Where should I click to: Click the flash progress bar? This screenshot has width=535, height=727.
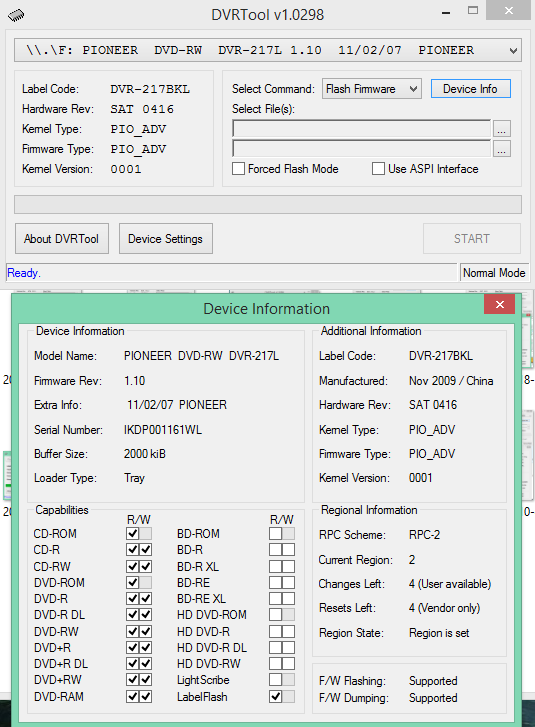click(268, 204)
